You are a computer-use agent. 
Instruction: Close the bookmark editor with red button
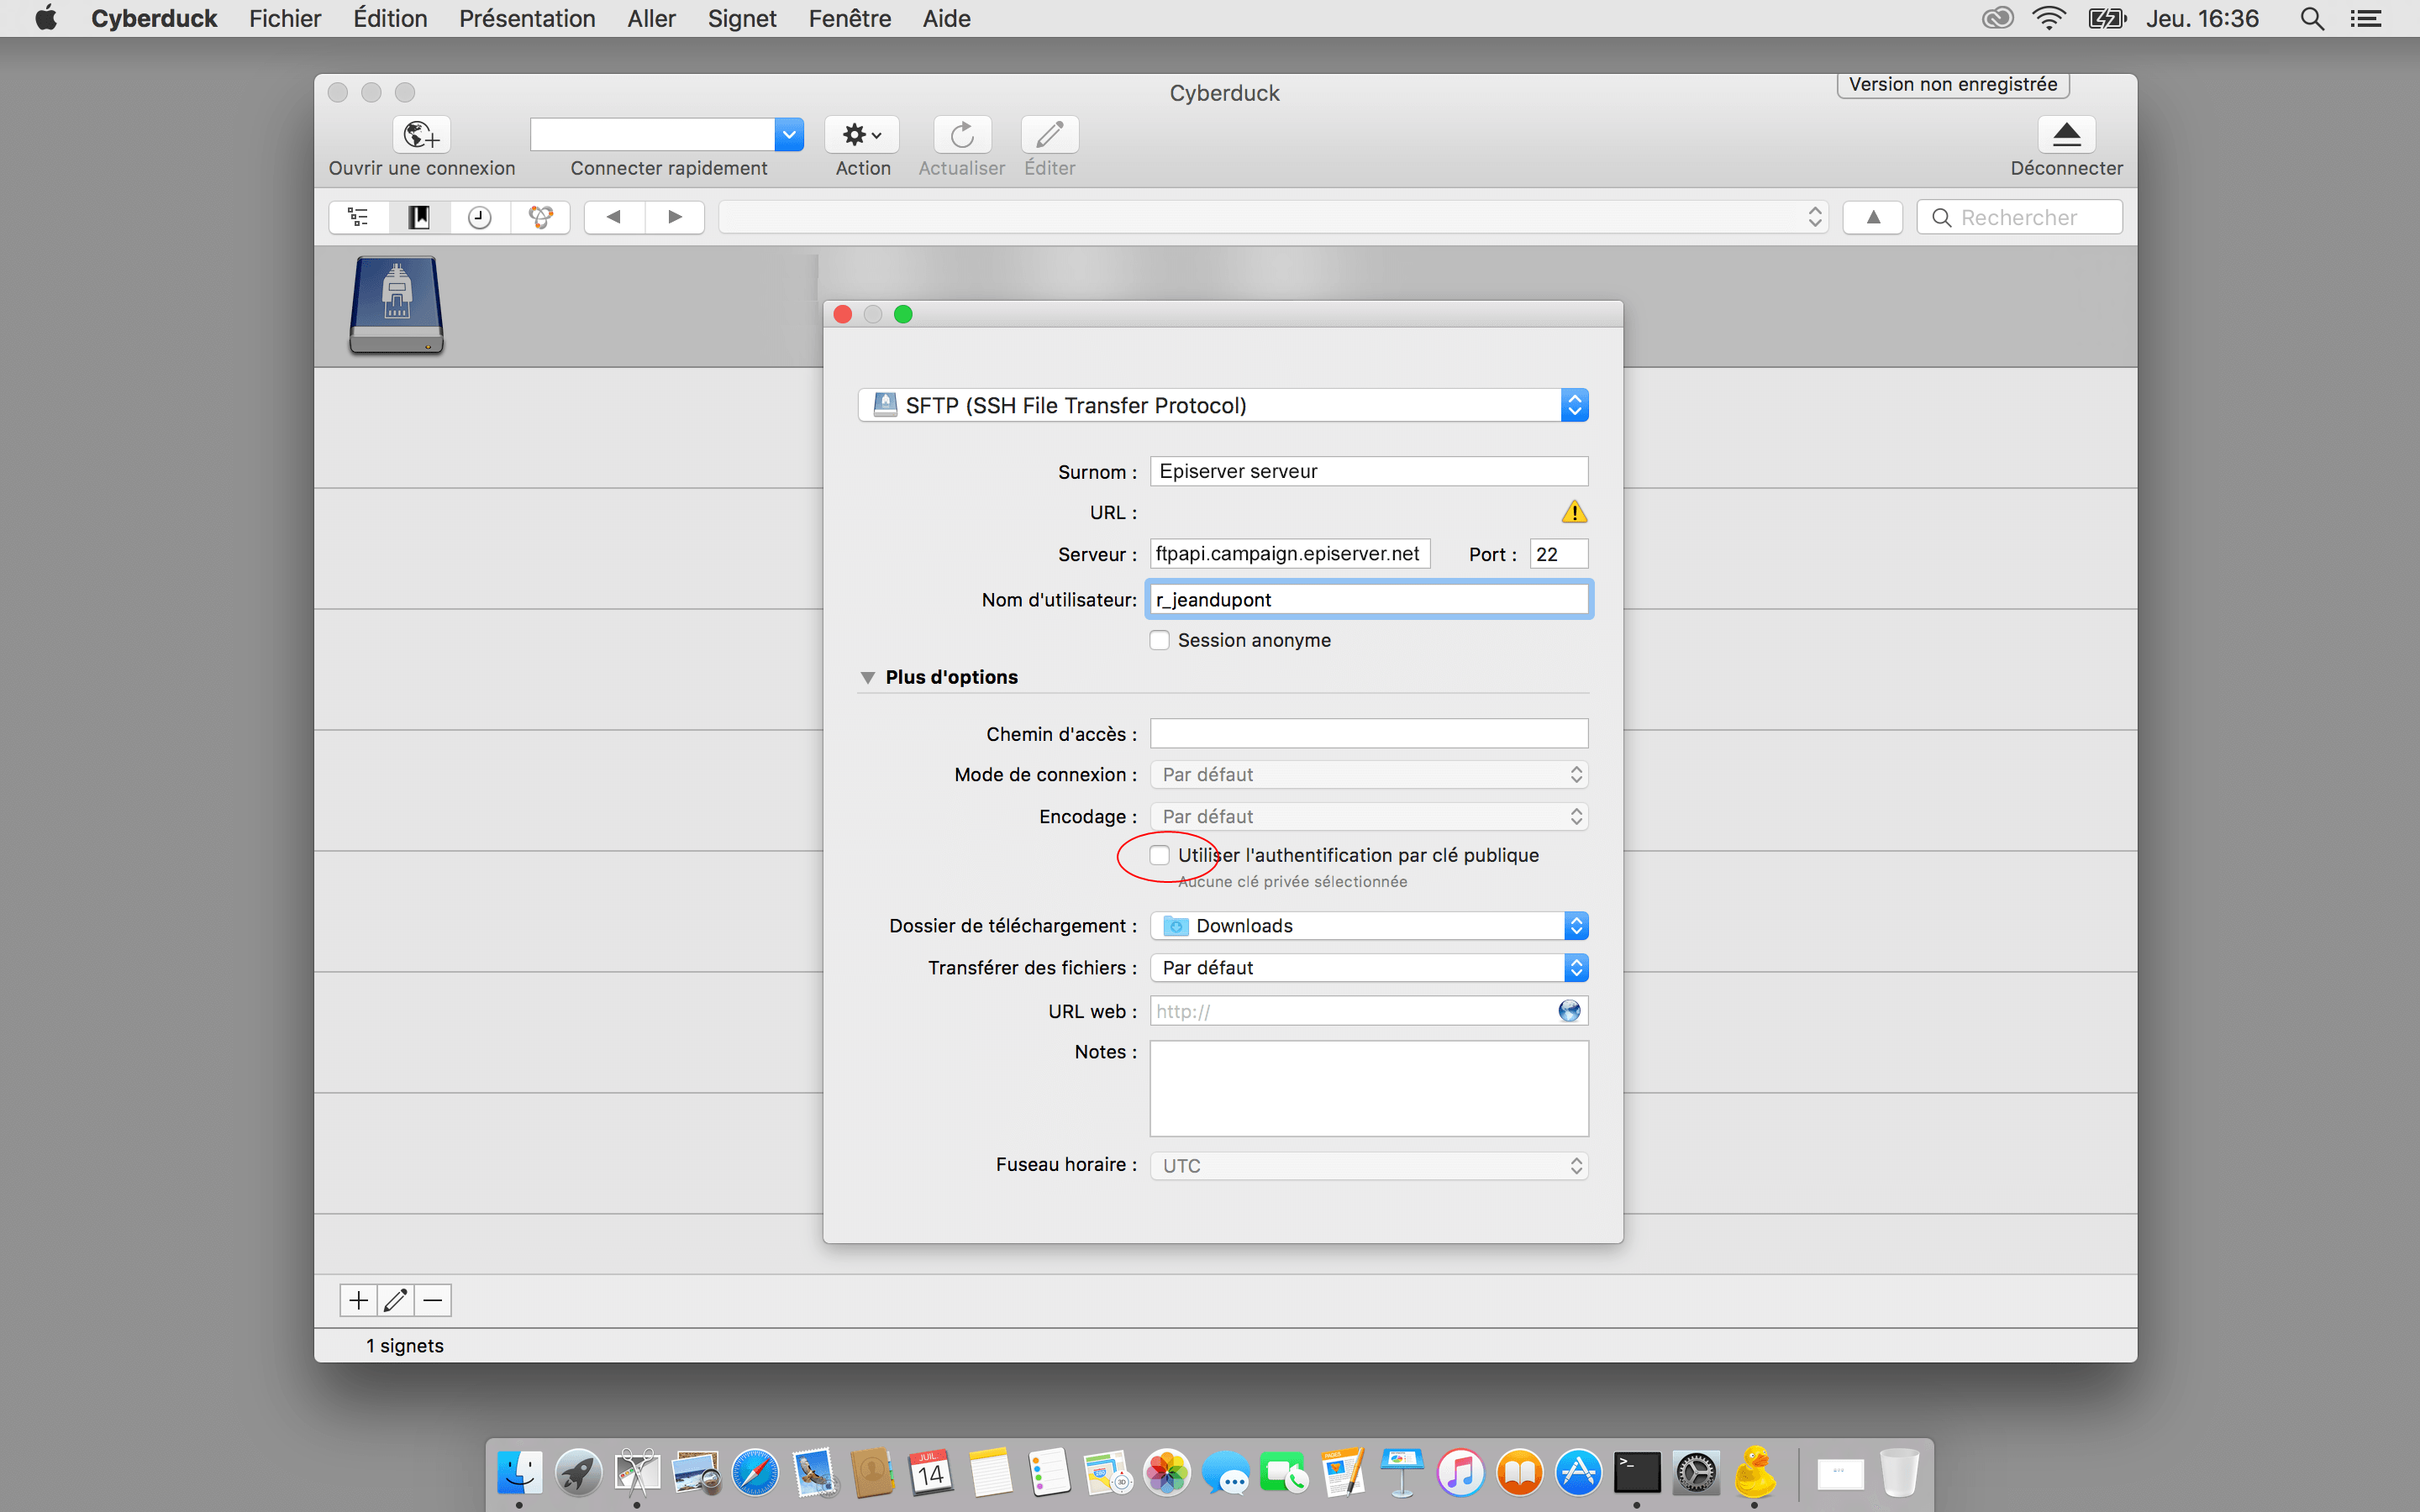click(x=843, y=314)
